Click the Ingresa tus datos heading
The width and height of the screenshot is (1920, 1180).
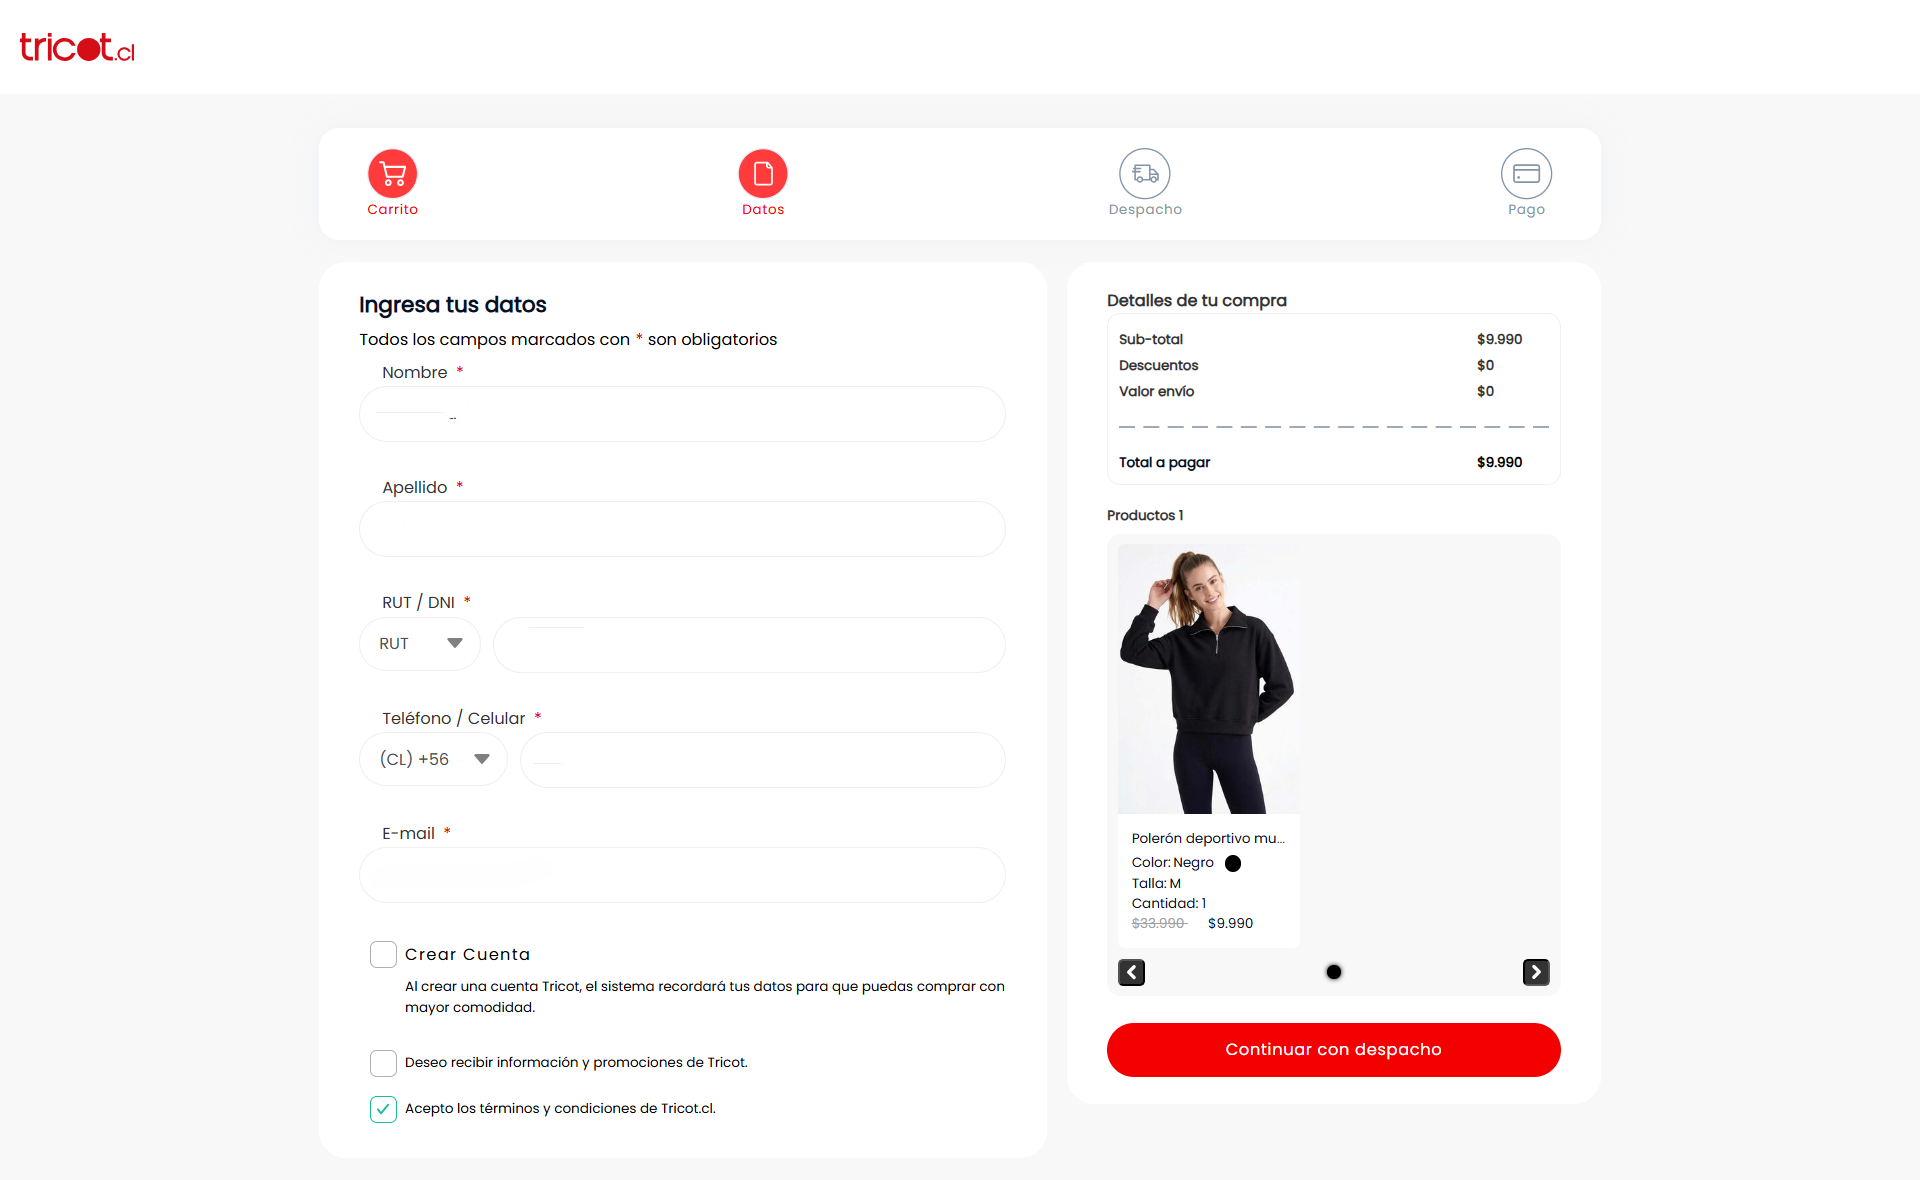coord(452,305)
